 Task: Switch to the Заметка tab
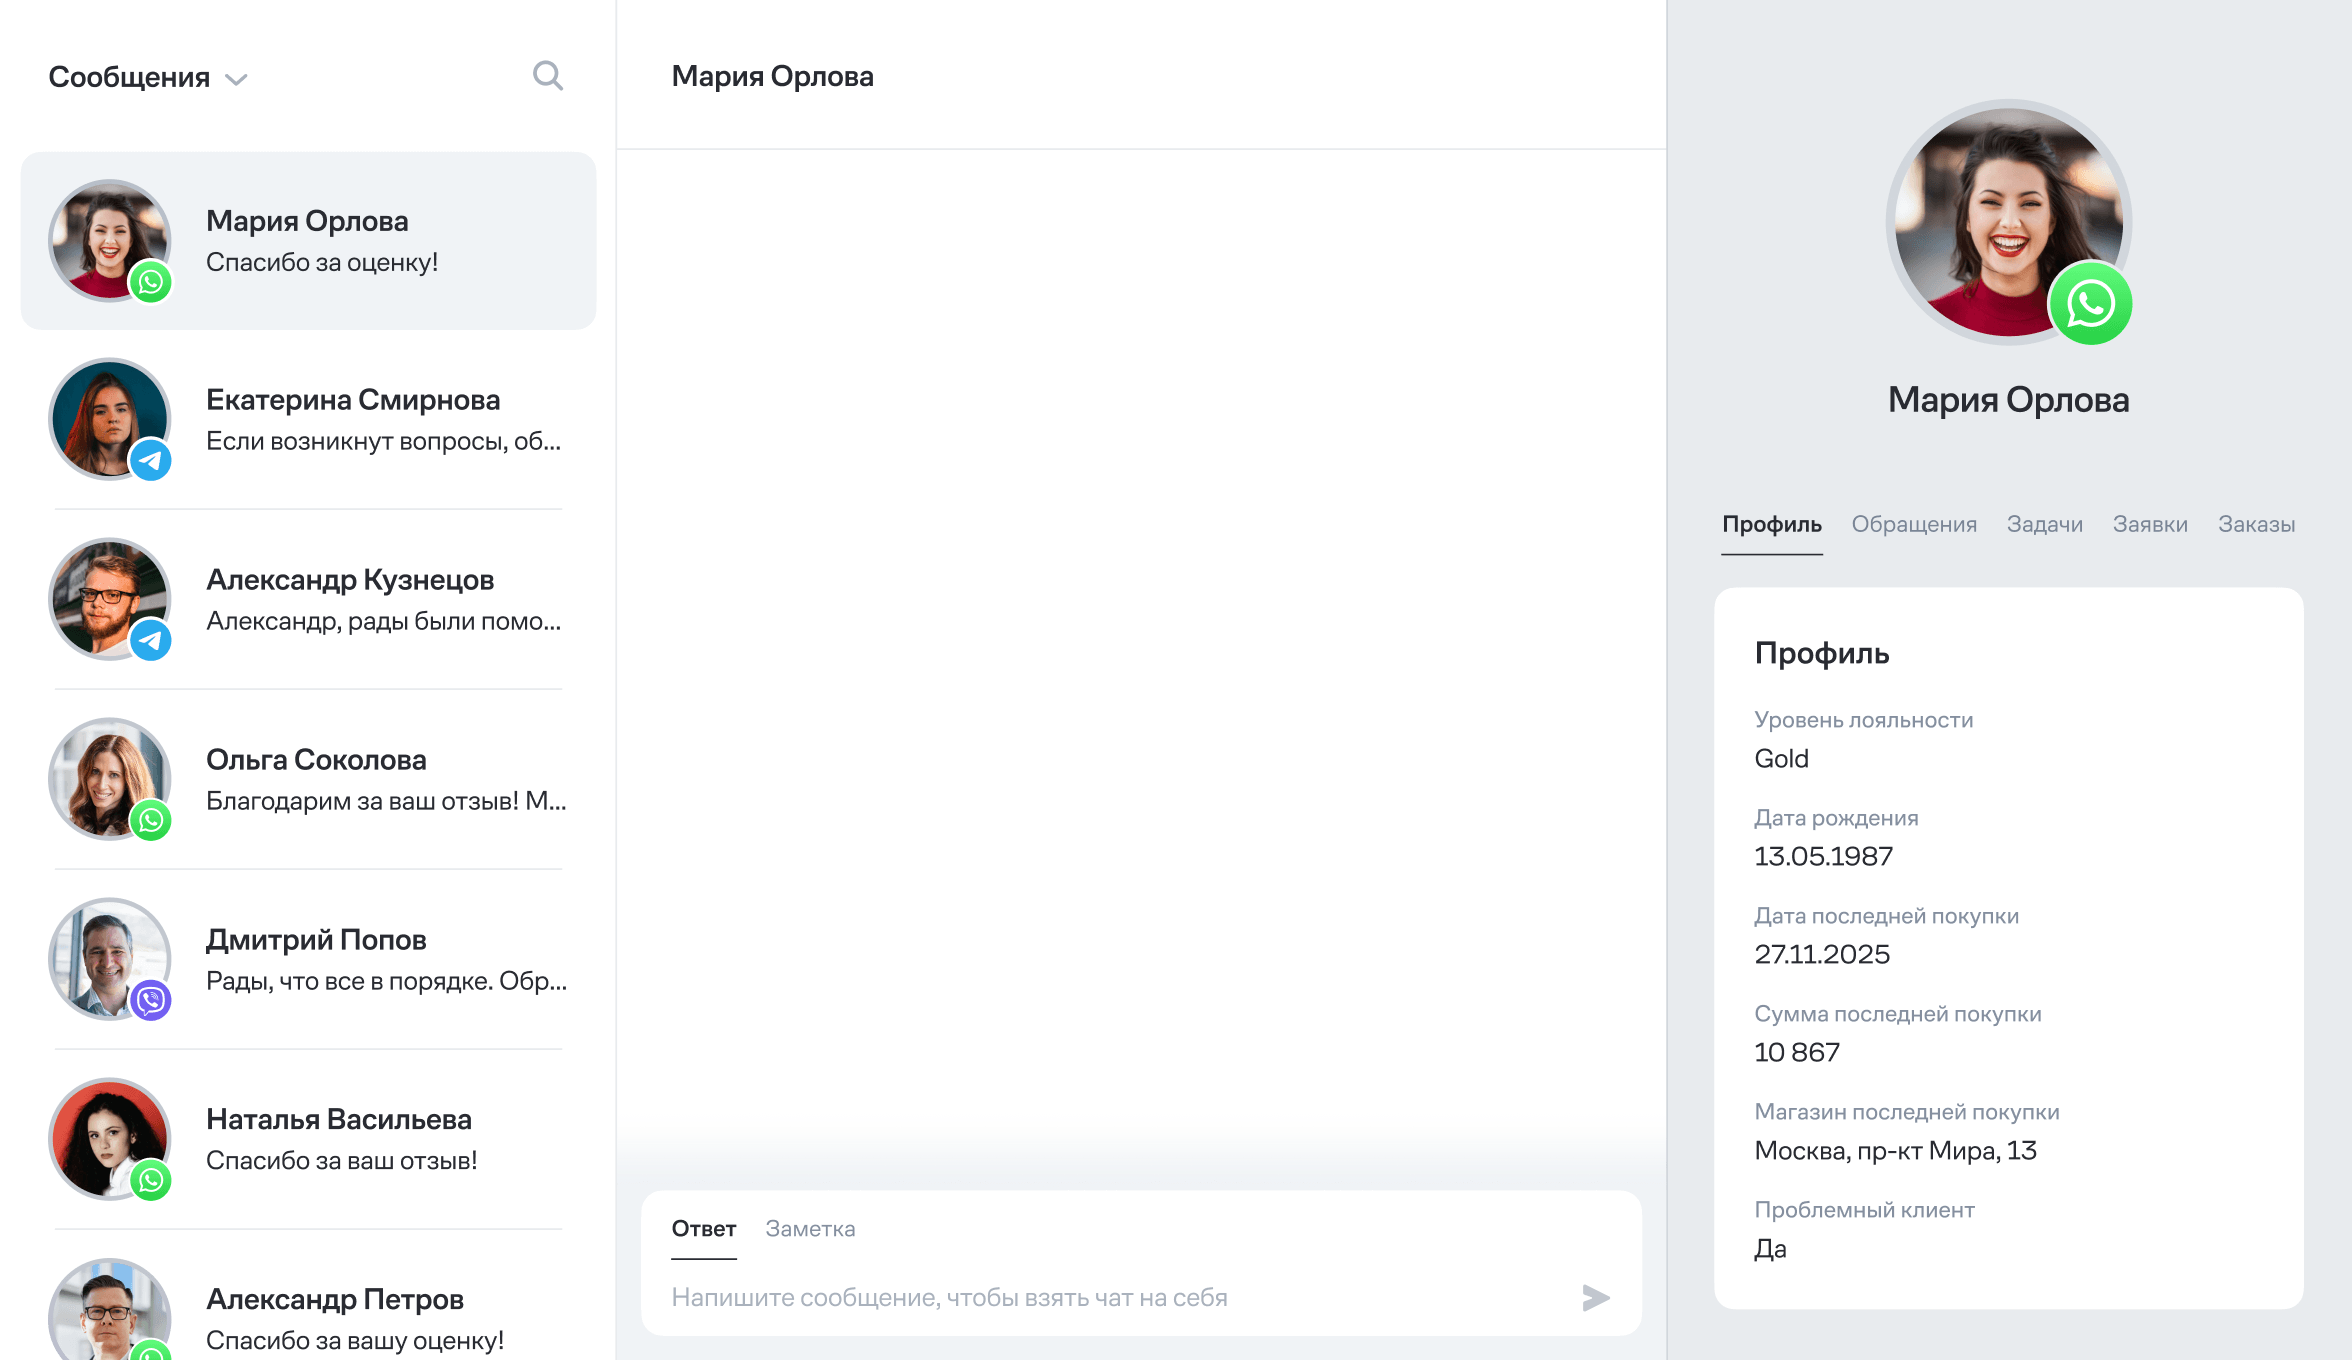coord(810,1229)
